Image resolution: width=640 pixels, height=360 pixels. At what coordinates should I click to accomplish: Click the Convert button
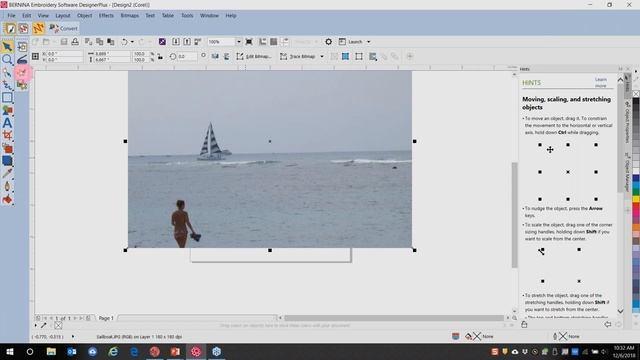tap(63, 28)
